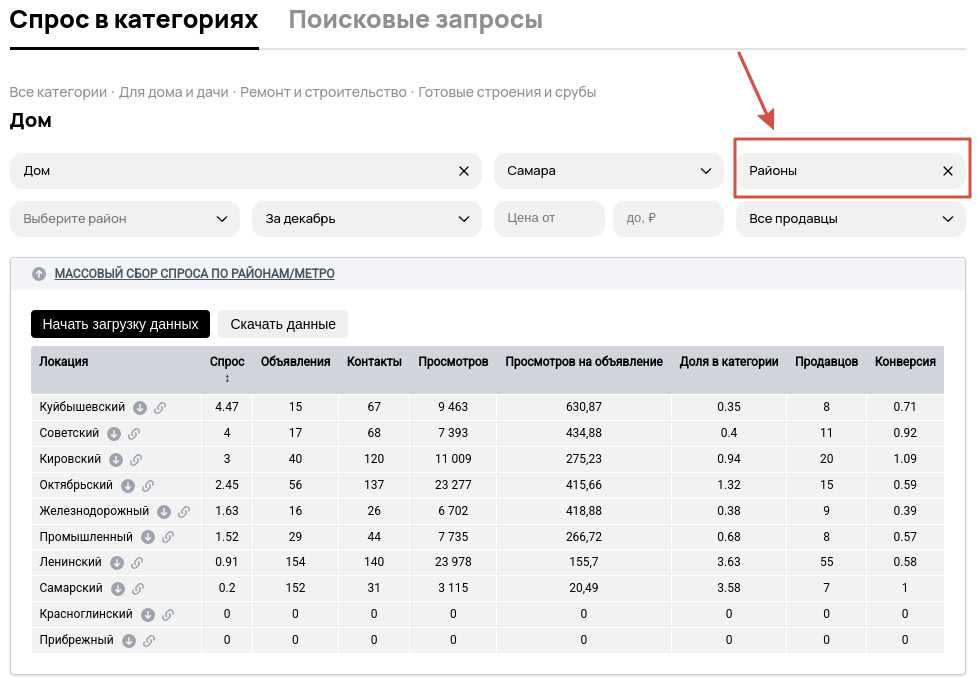977x678 pixels.
Task: Select the Спрос в категориях tab
Action: pos(134,20)
